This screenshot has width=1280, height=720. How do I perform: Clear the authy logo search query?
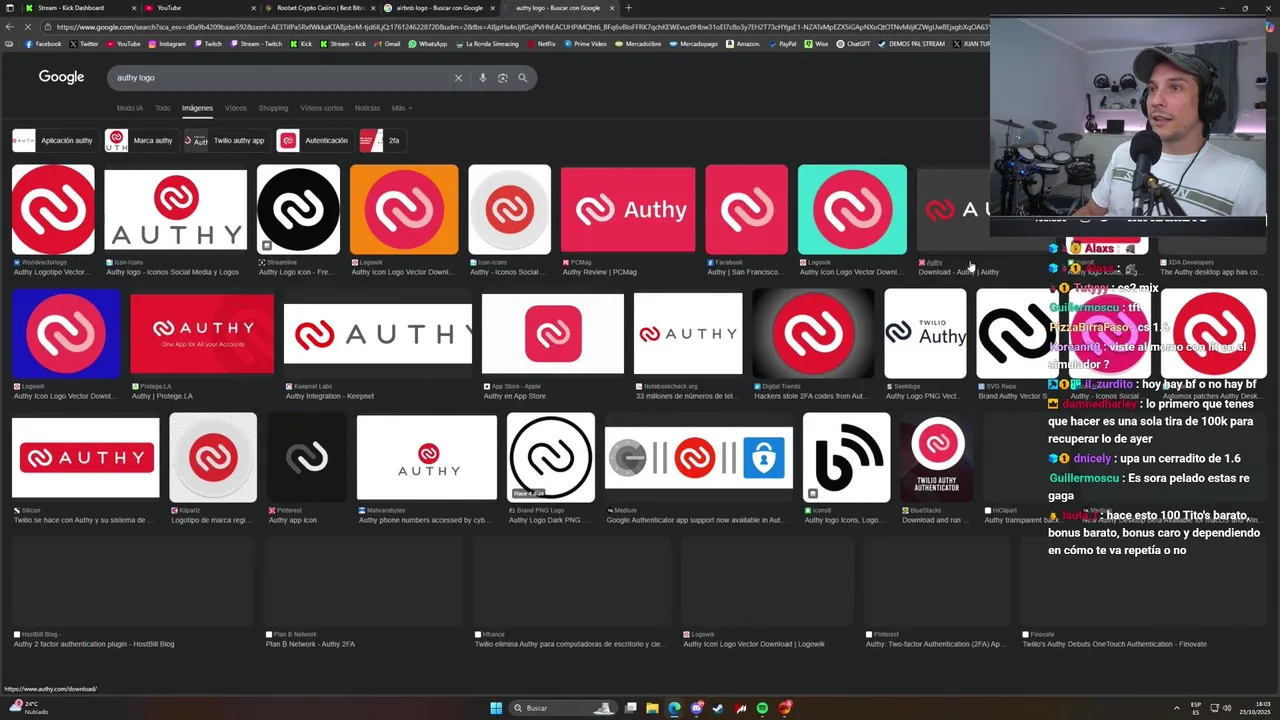click(458, 78)
